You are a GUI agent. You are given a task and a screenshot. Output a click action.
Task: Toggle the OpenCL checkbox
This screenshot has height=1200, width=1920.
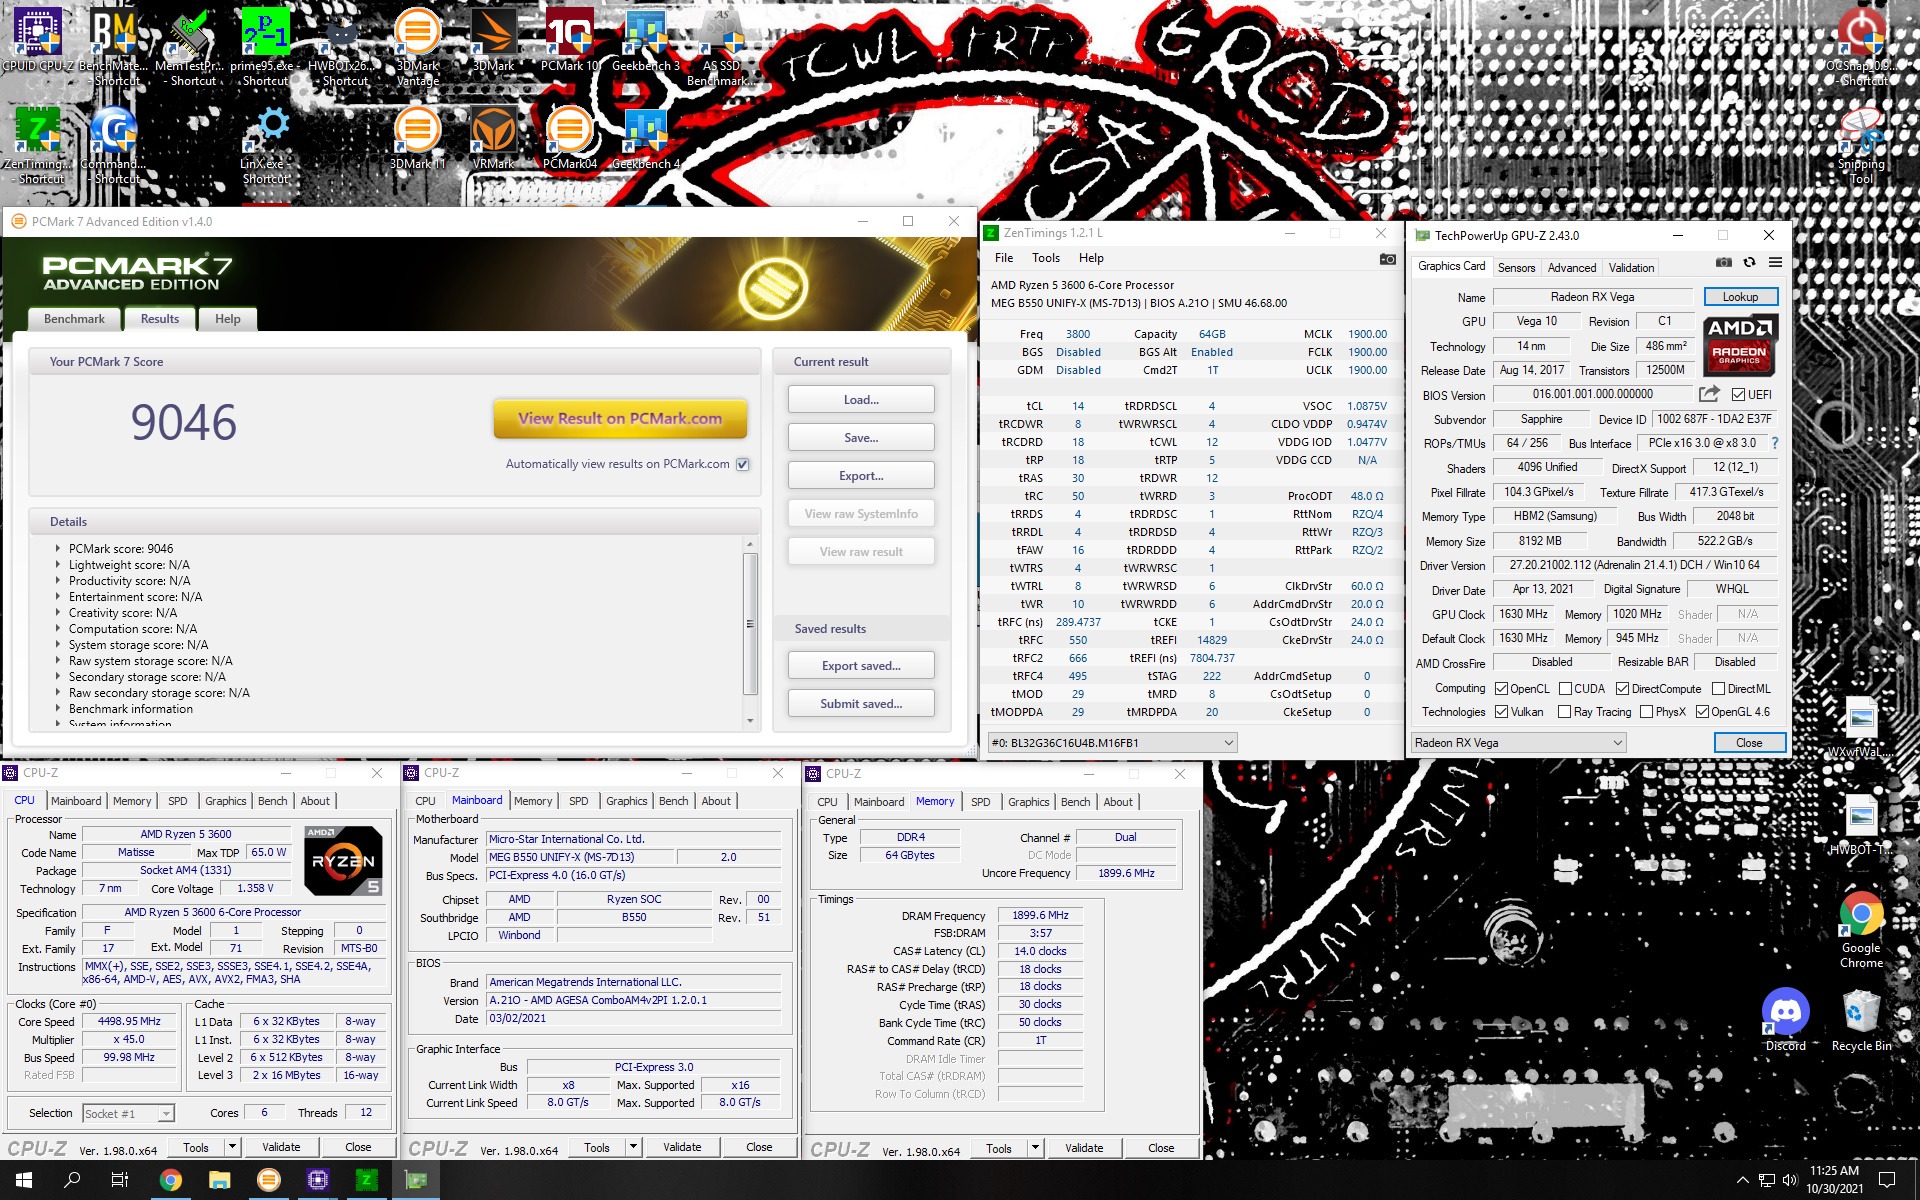coord(1501,689)
